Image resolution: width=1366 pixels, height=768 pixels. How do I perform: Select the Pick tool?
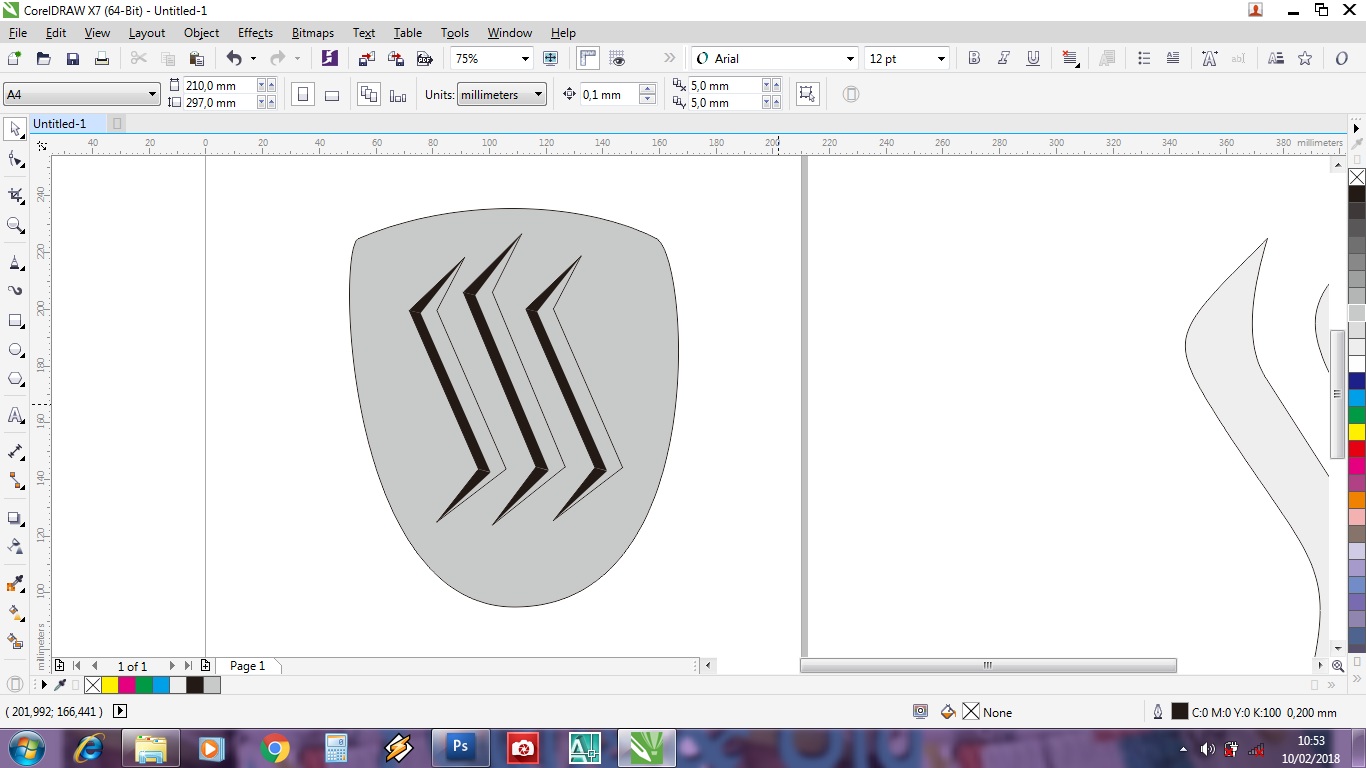(15, 129)
